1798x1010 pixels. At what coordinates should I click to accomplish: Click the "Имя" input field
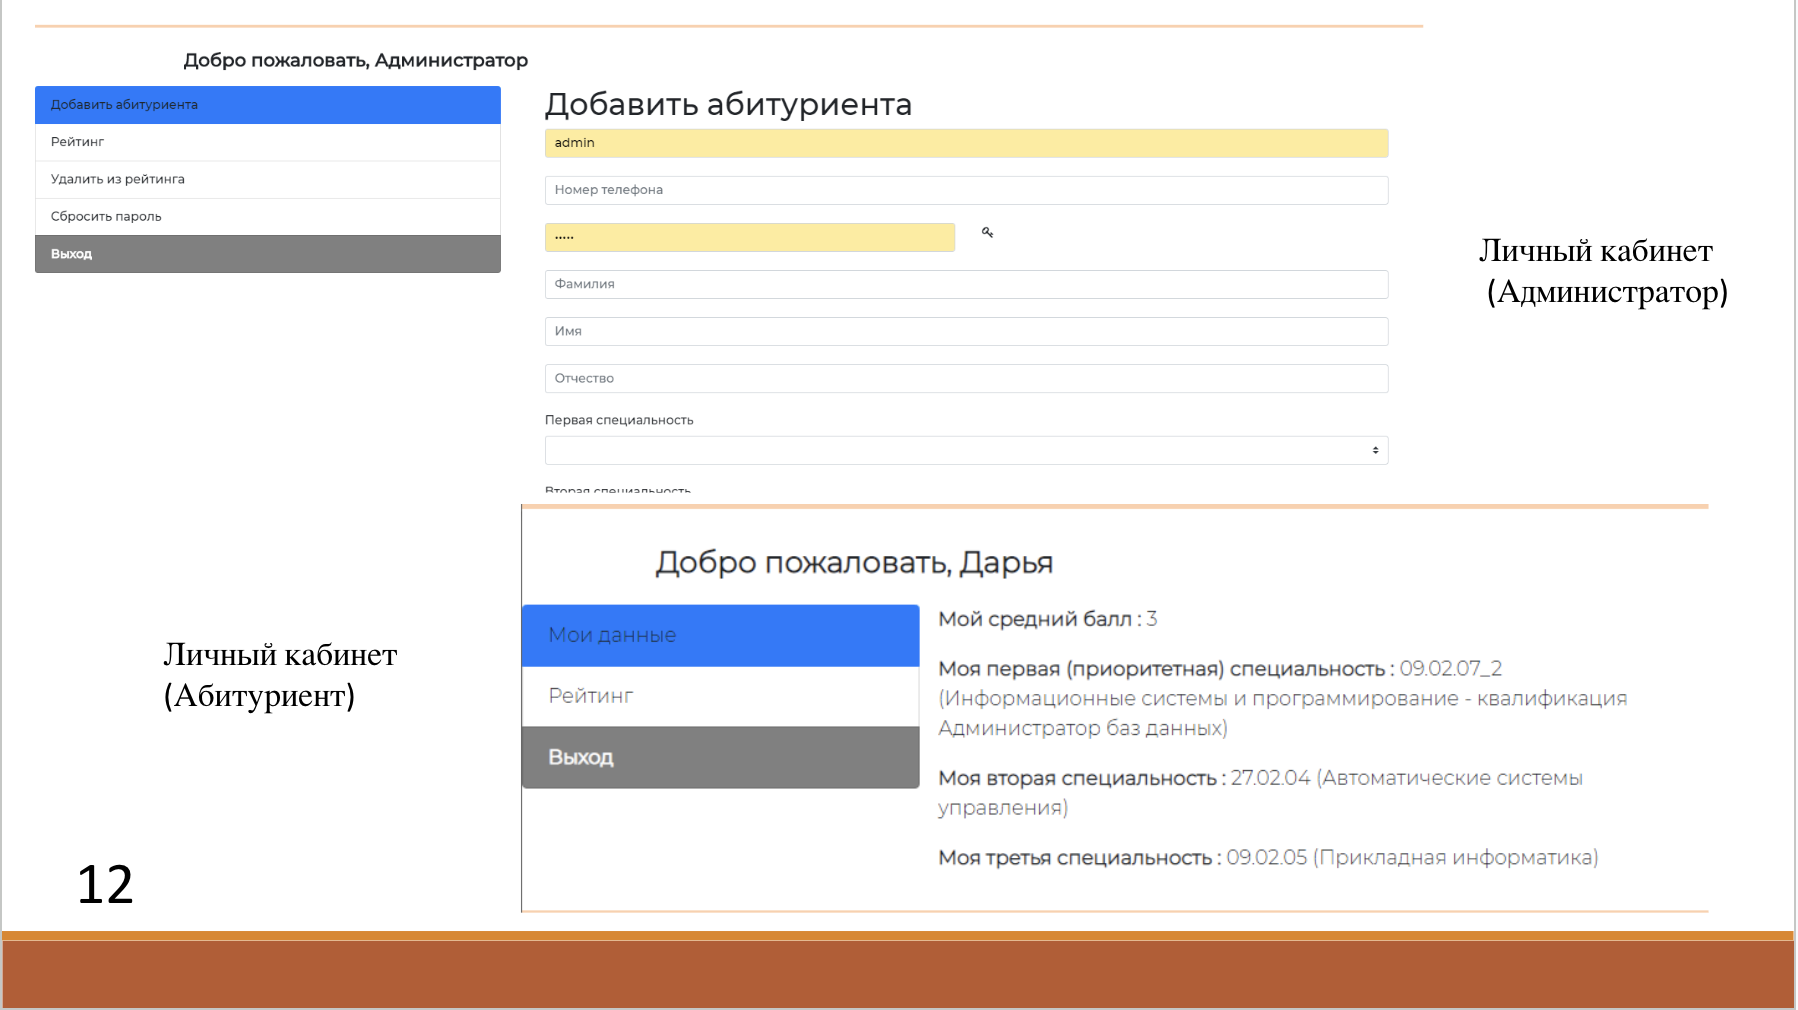(965, 331)
